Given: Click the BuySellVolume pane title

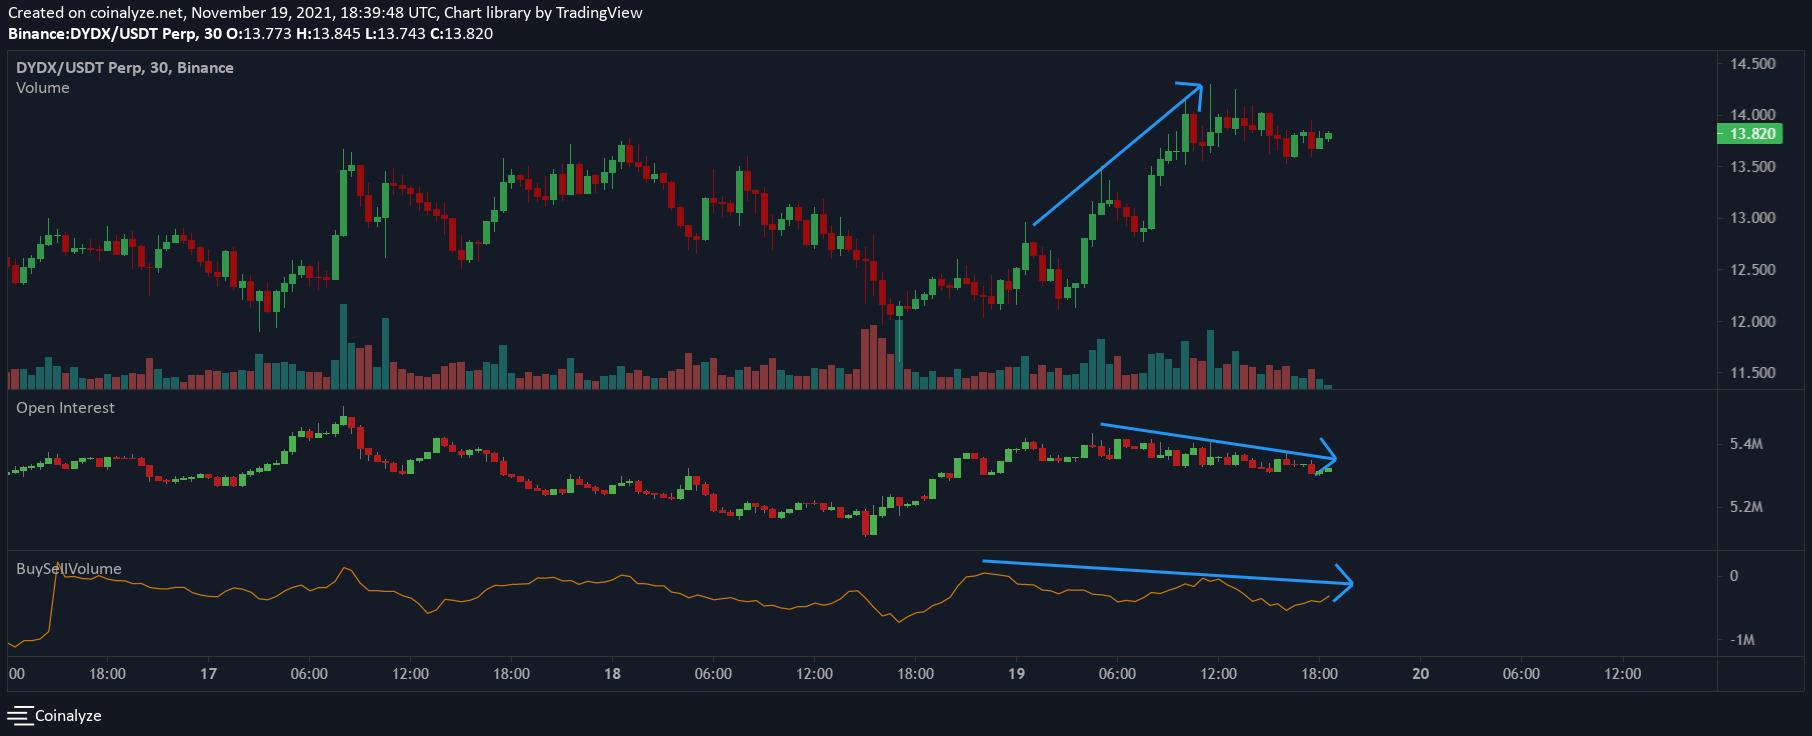Looking at the screenshot, I should (x=69, y=569).
